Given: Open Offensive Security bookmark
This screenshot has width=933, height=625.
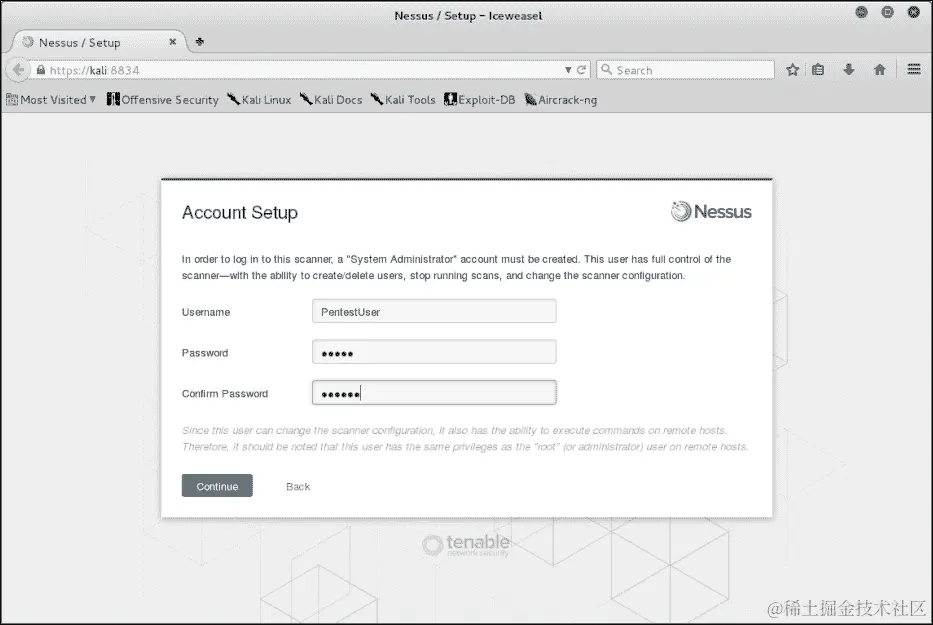Looking at the screenshot, I should (x=162, y=100).
